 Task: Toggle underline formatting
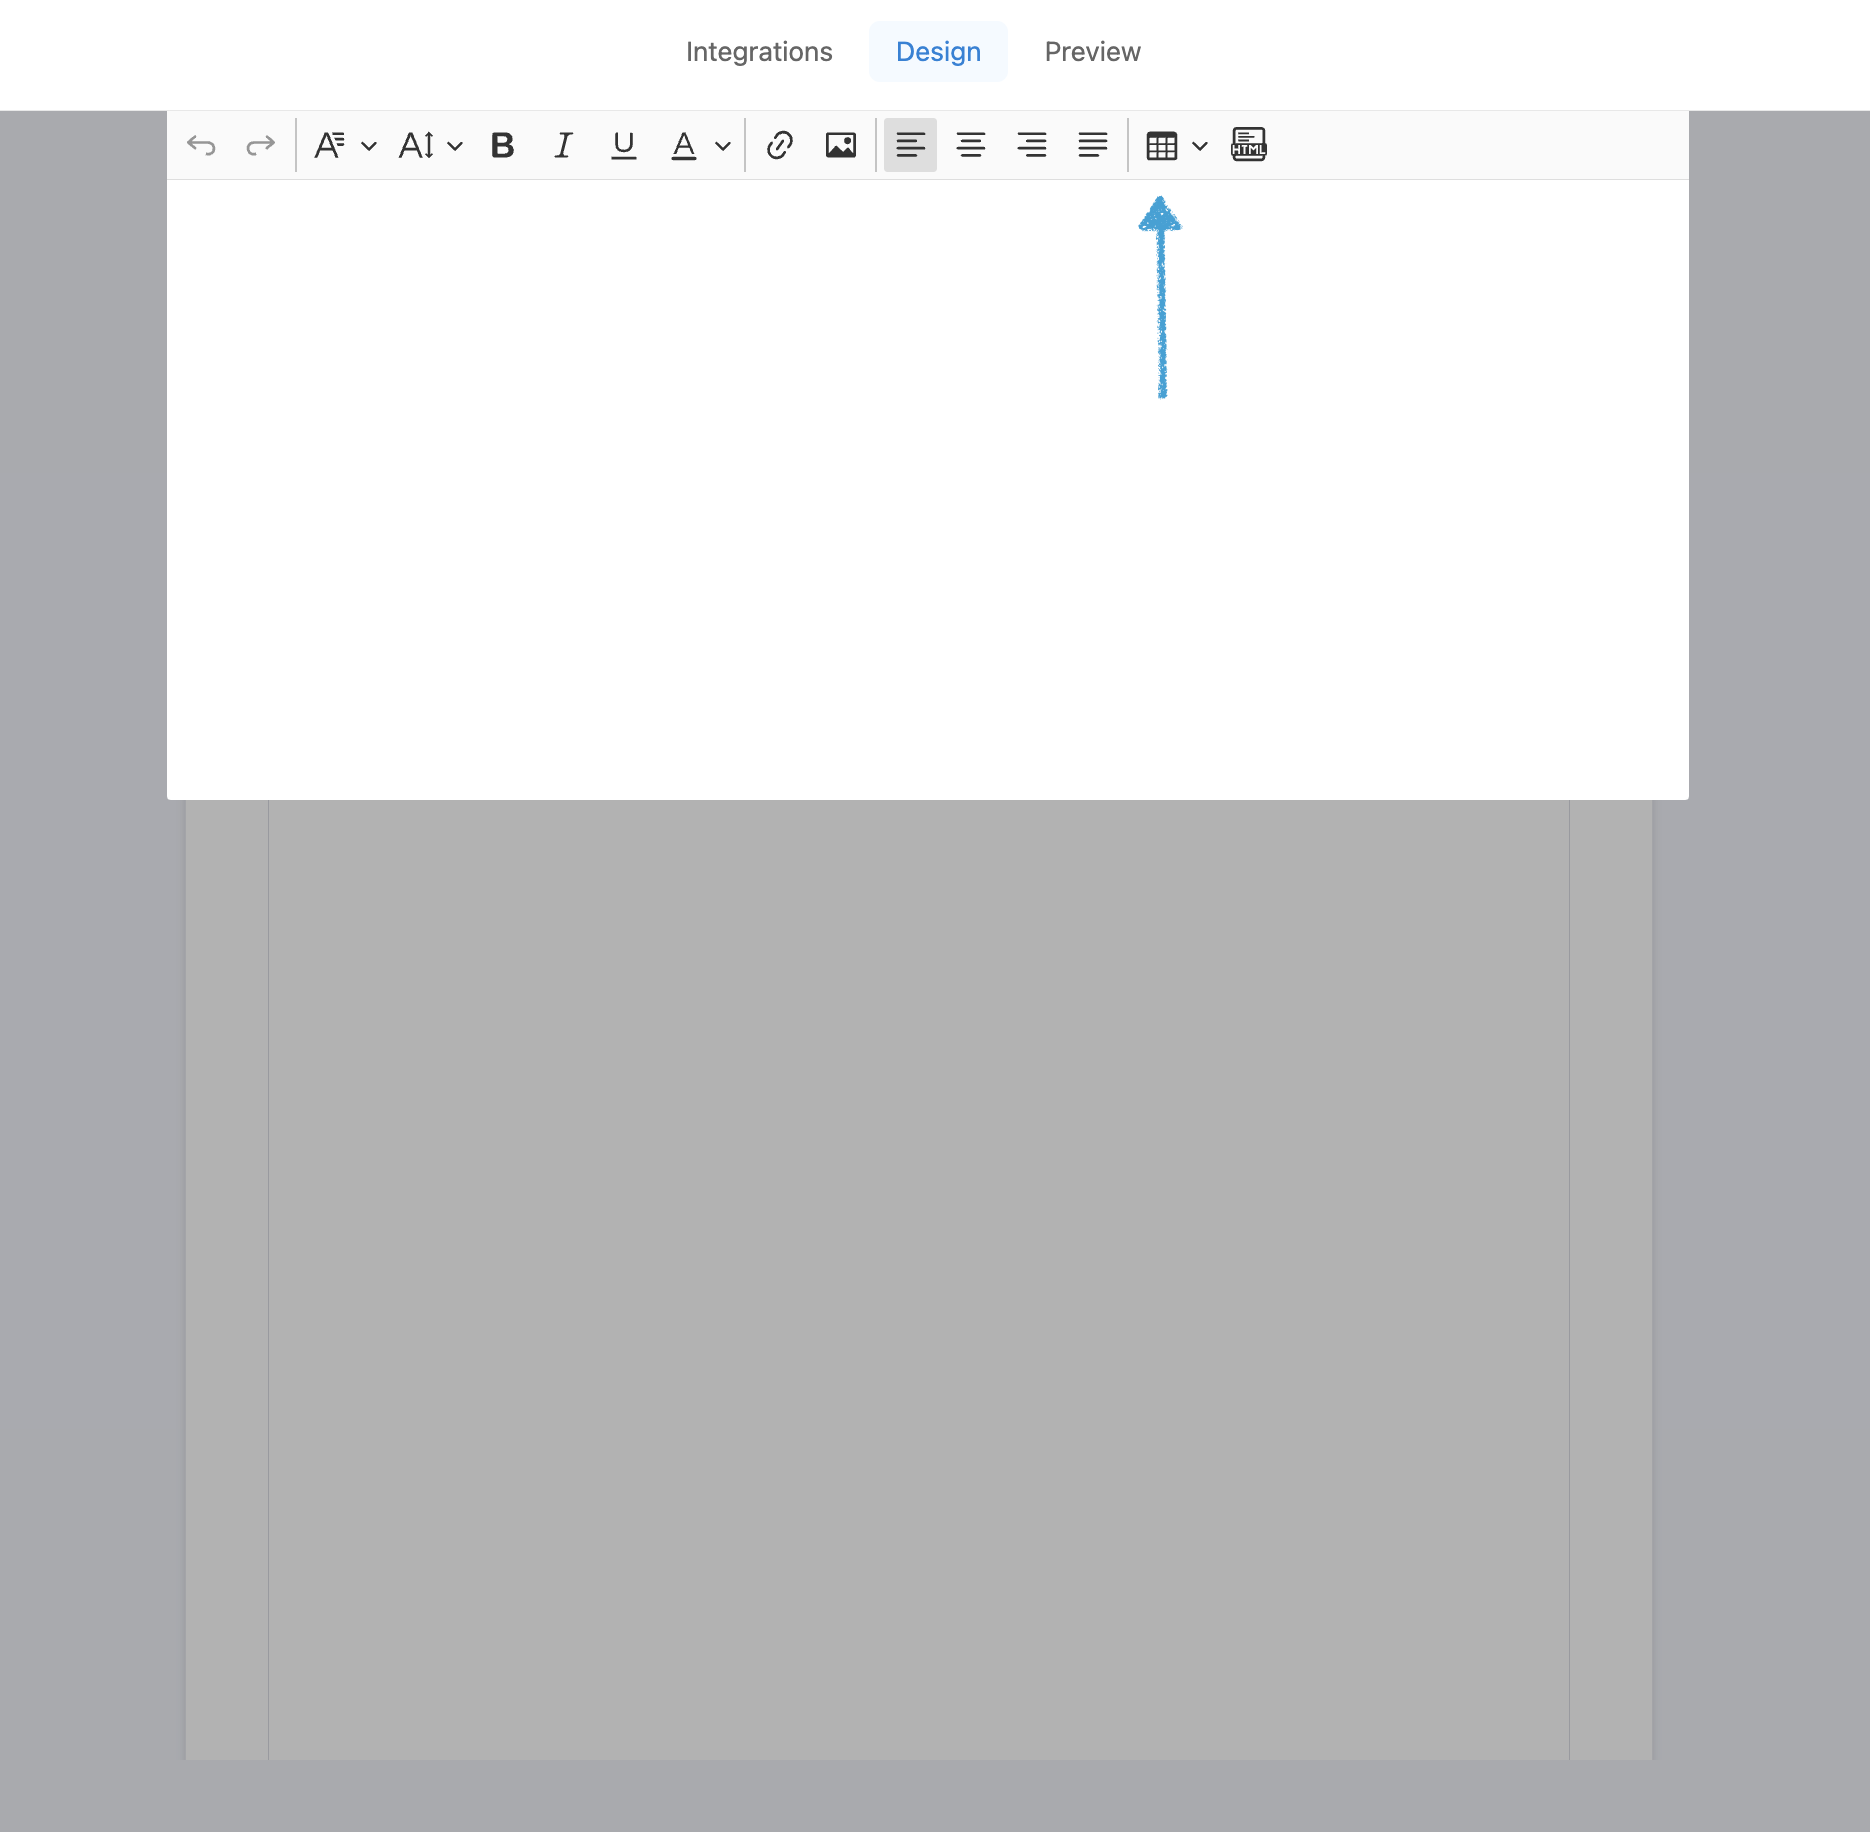pos(623,146)
